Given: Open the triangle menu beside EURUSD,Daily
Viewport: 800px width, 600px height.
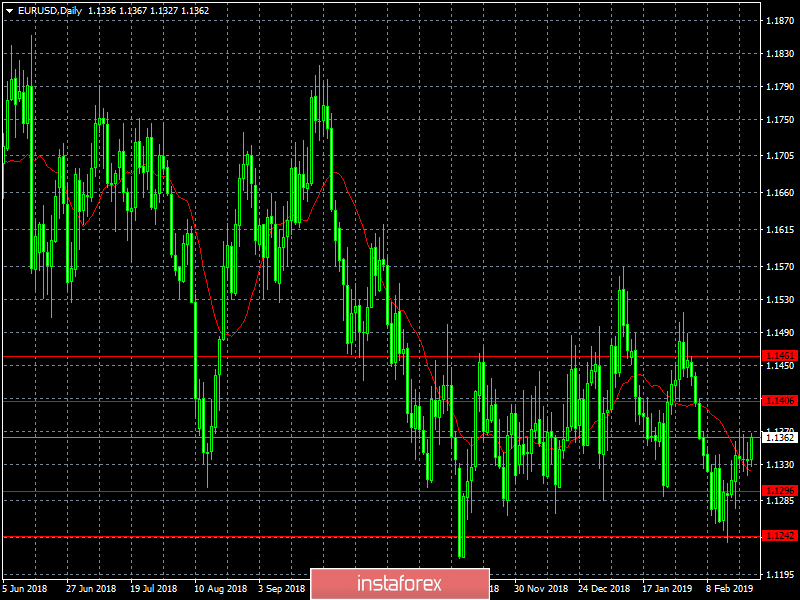Looking at the screenshot, I should pyautogui.click(x=9, y=11).
